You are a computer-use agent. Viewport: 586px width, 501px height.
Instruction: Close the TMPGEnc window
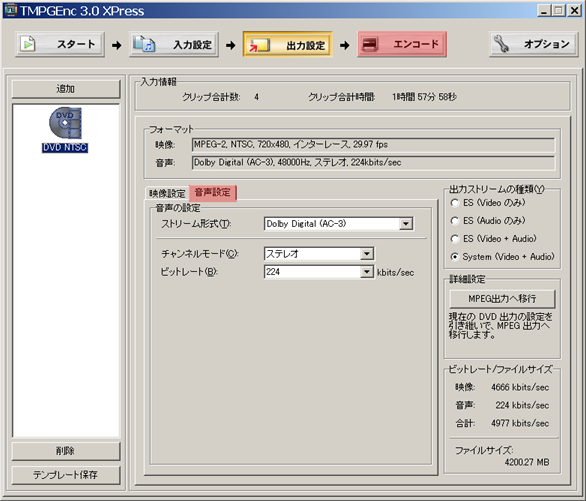pos(574,10)
